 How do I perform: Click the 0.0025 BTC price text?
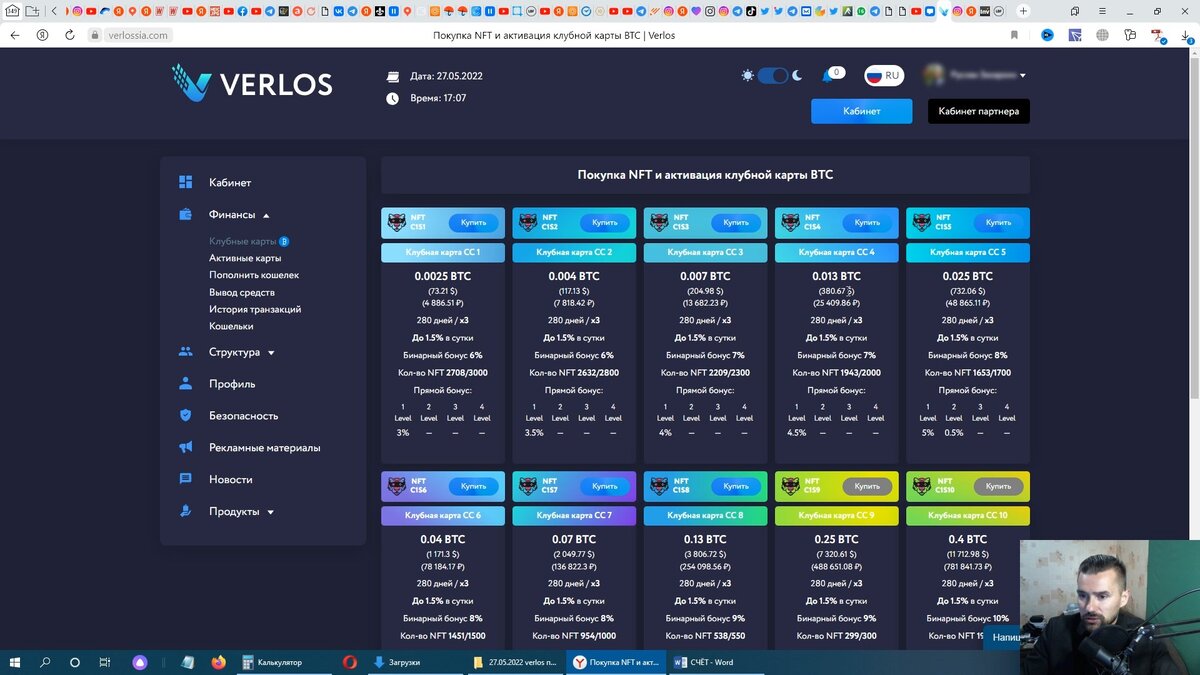443,276
